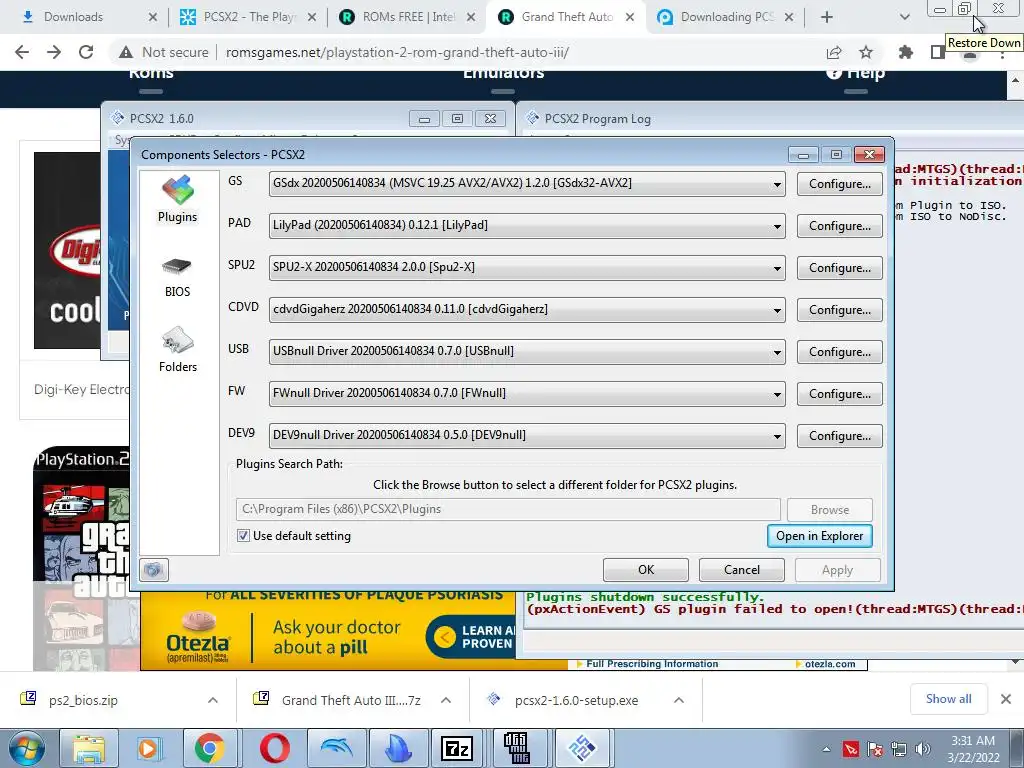
Task: Close the downloads bar
Action: [x=1006, y=699]
